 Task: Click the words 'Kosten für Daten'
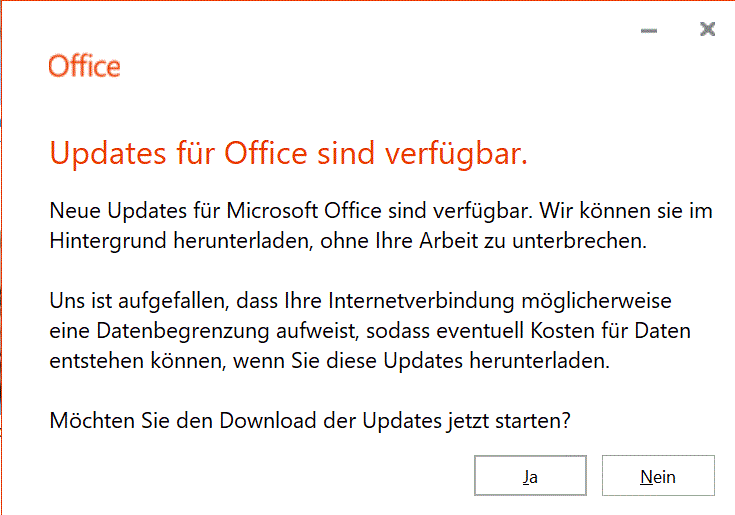click(x=610, y=331)
